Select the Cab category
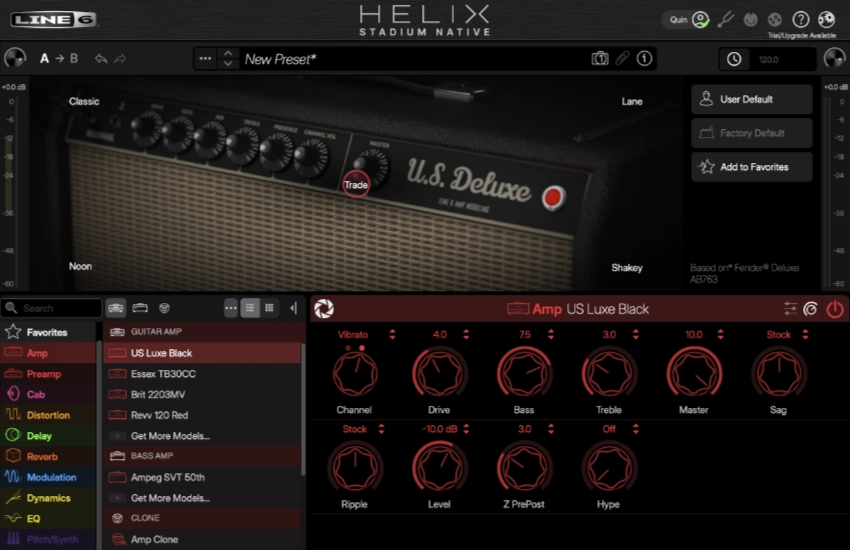 pos(48,394)
